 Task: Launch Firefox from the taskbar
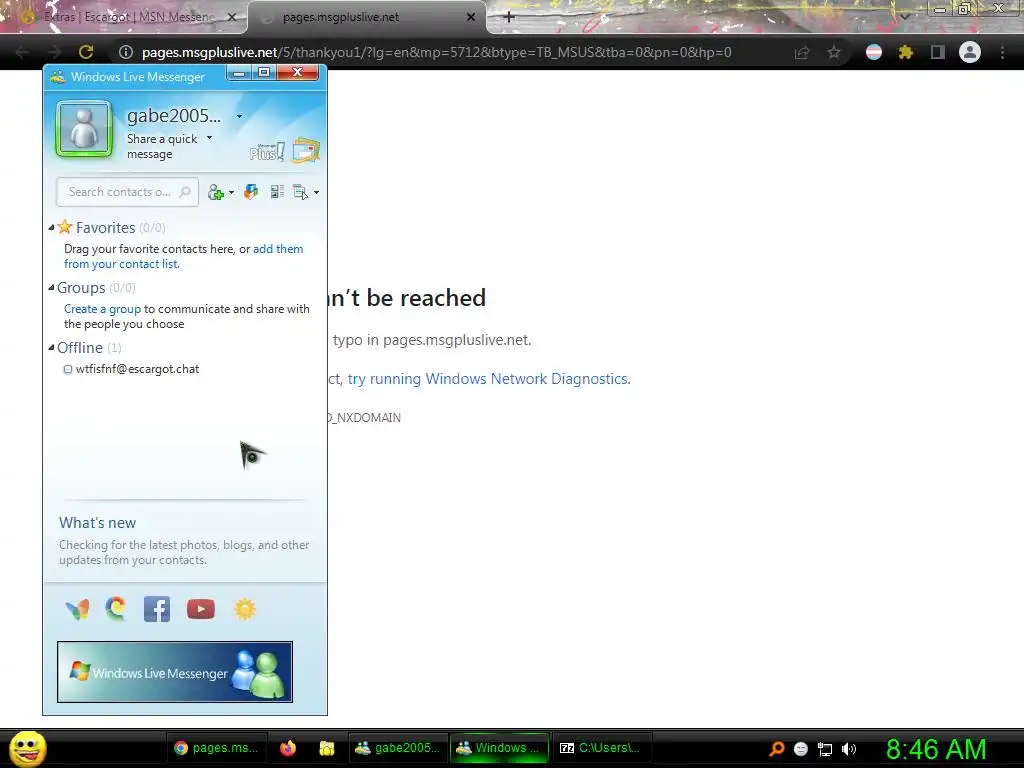pyautogui.click(x=288, y=748)
